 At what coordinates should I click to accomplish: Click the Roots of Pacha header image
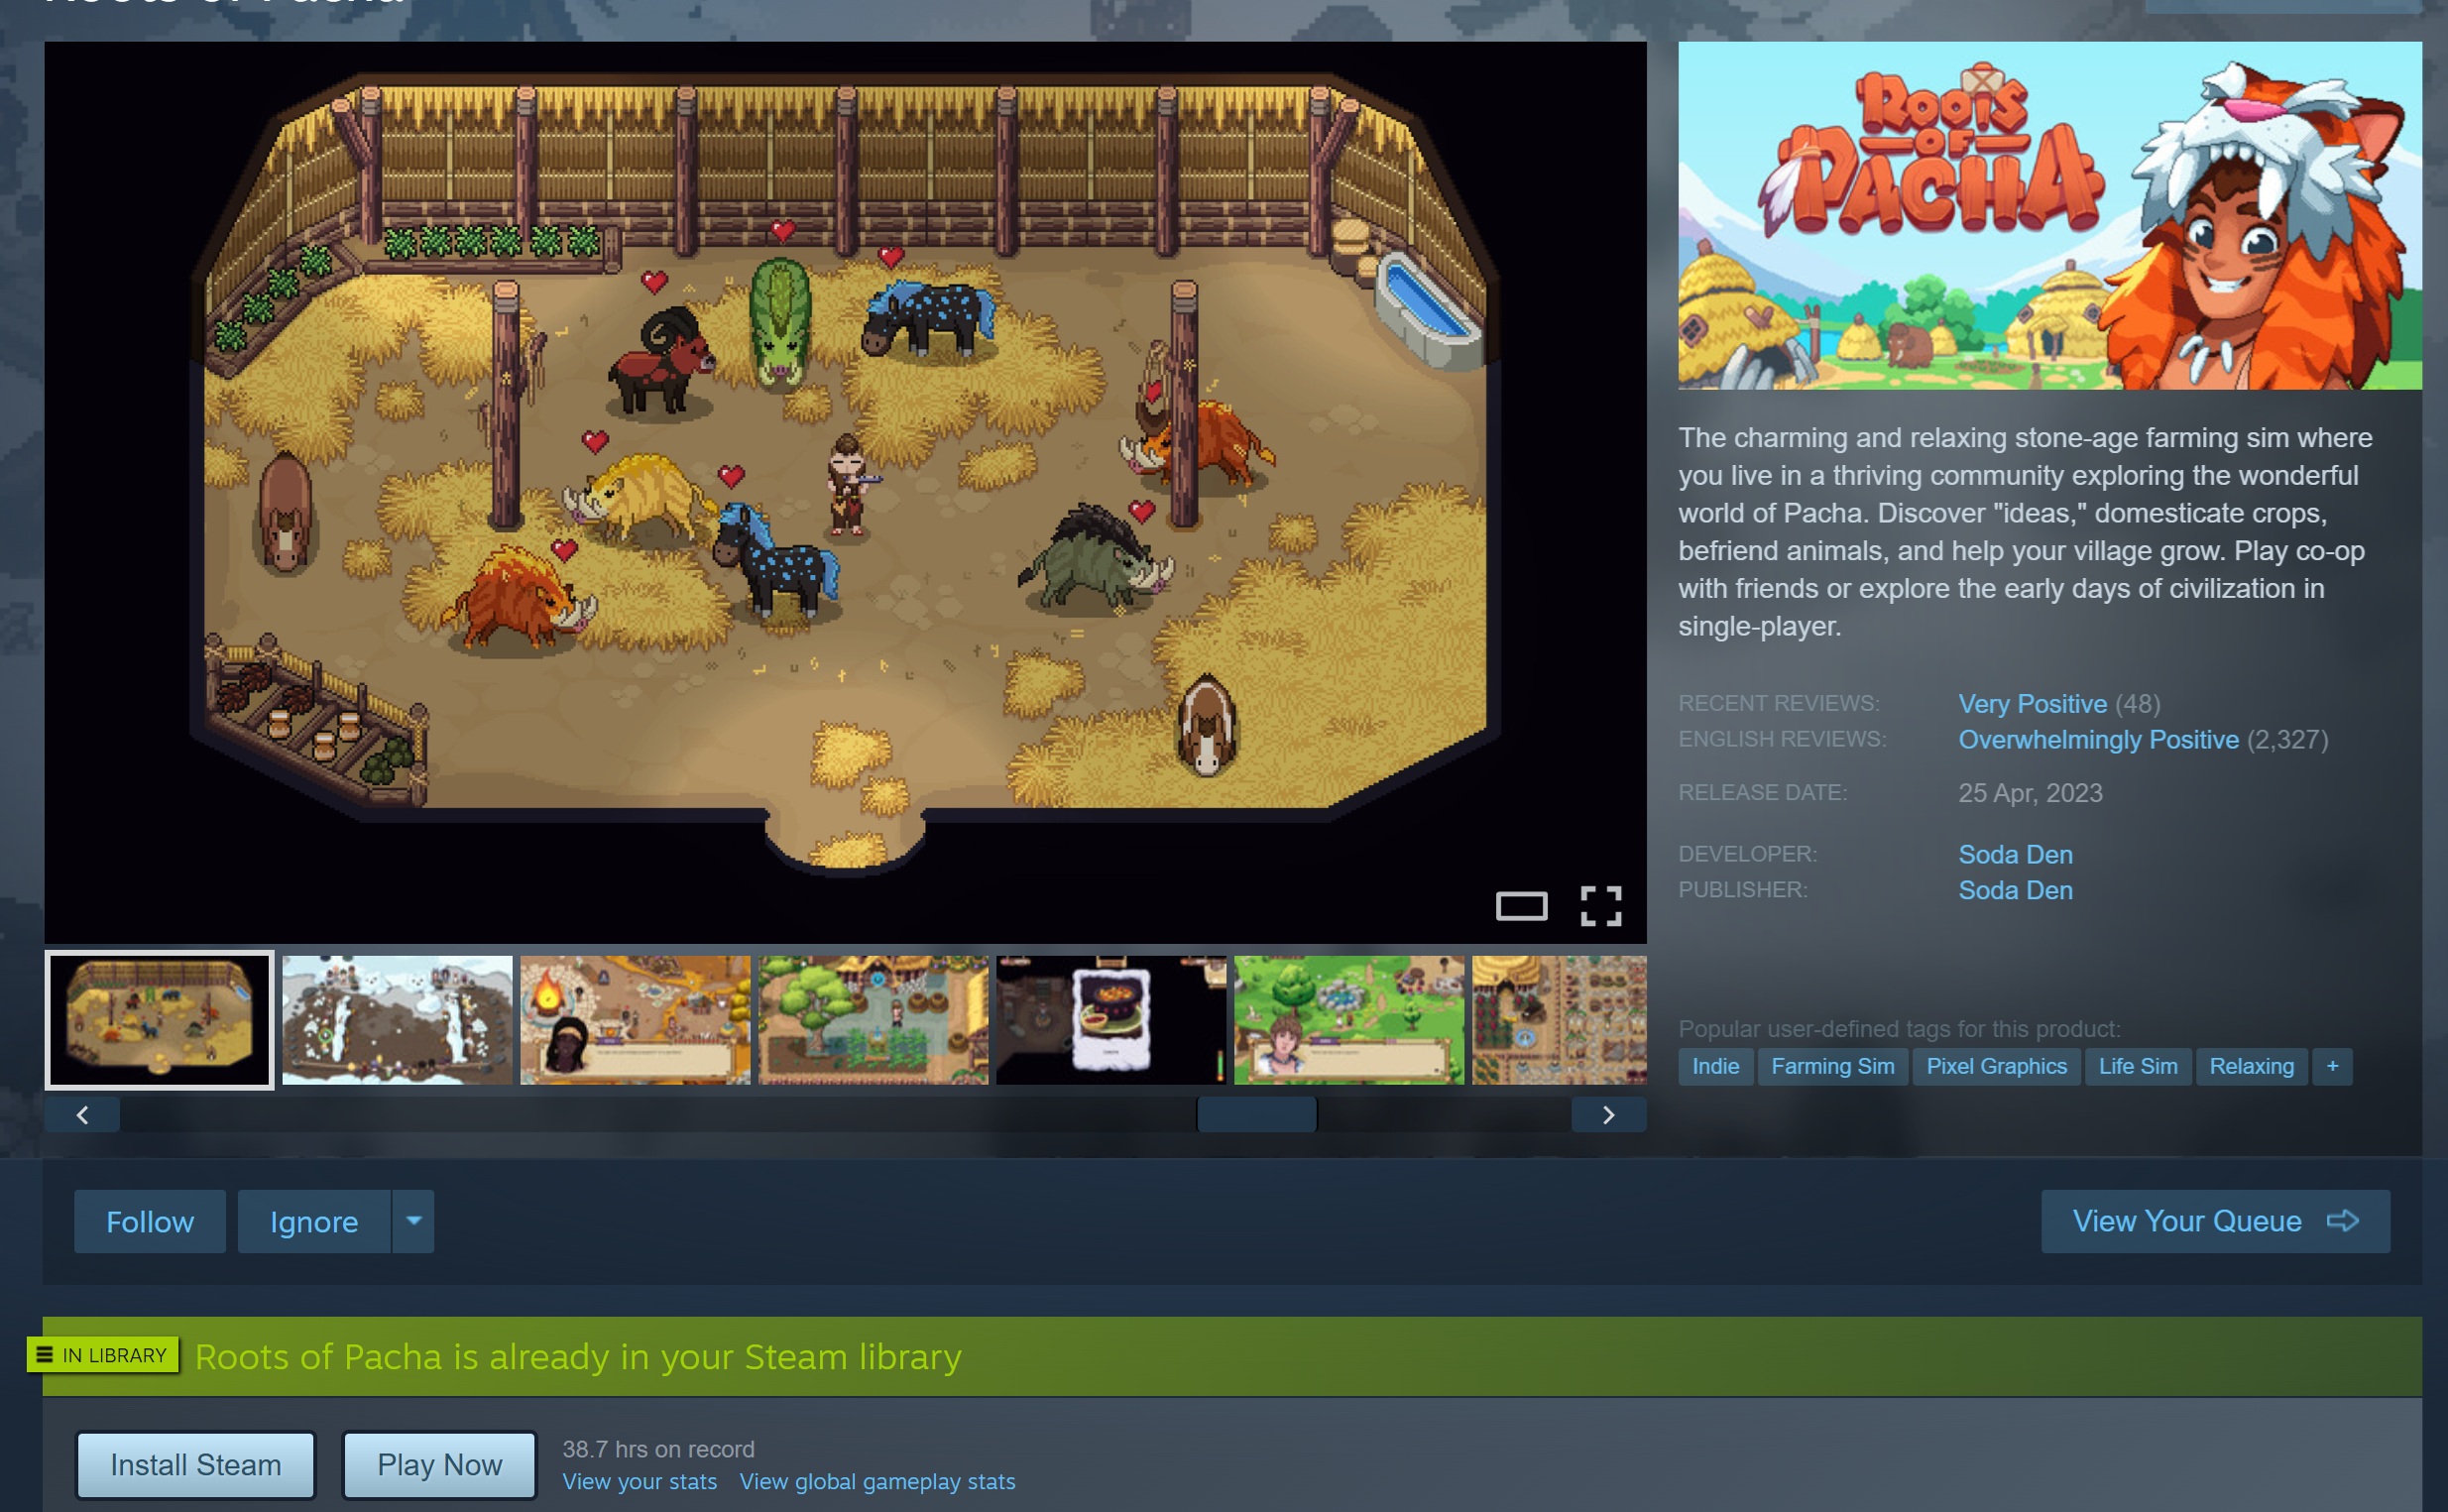pos(2049,215)
